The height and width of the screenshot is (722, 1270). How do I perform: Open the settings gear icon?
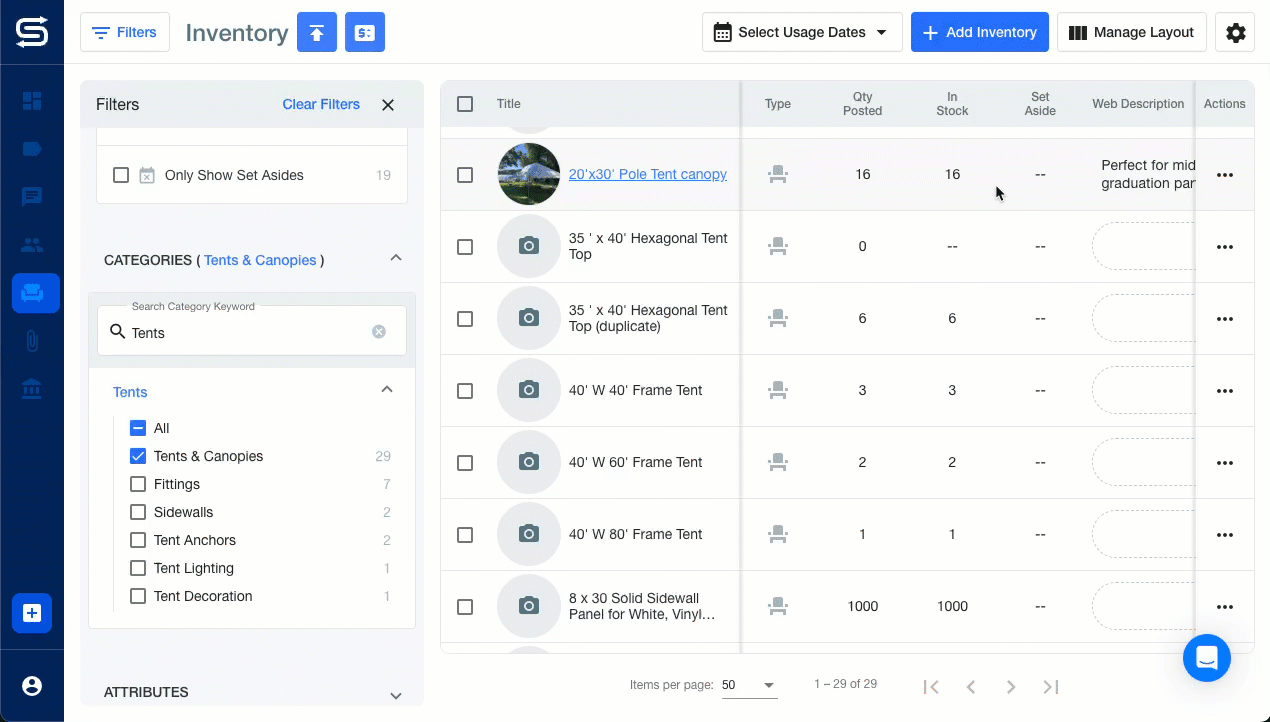tap(1236, 33)
